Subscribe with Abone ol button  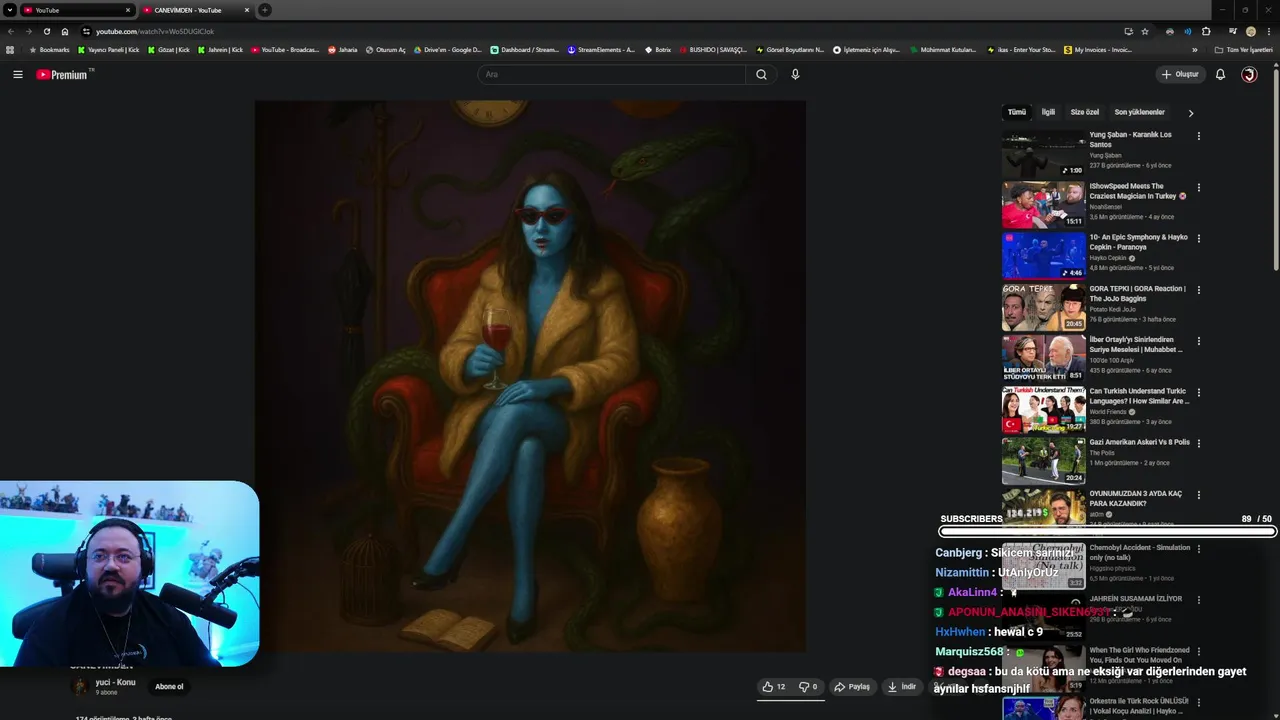169,687
